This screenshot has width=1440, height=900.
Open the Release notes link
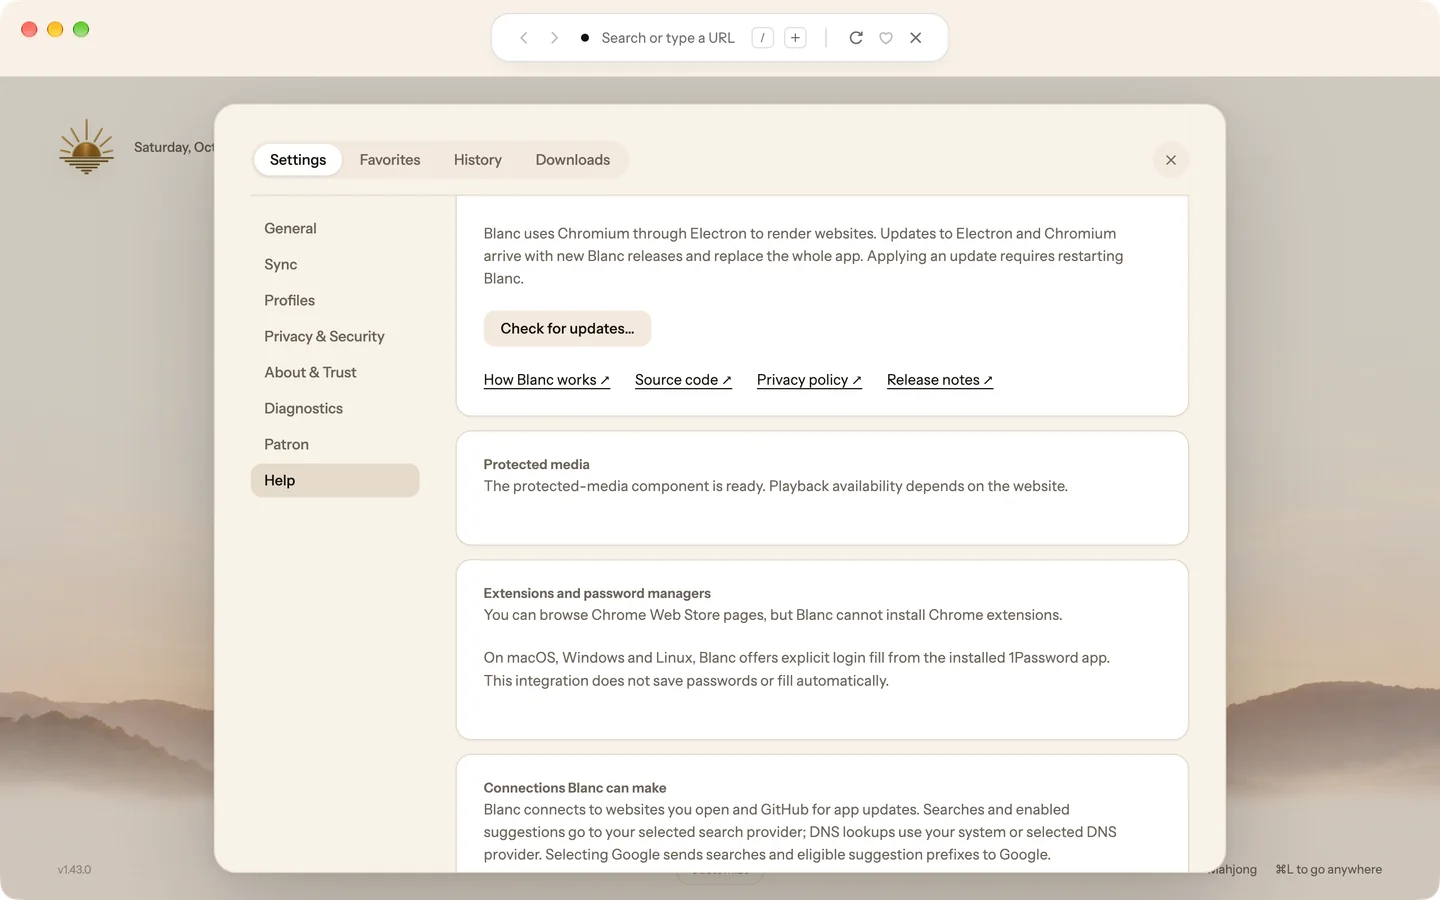pyautogui.click(x=940, y=380)
